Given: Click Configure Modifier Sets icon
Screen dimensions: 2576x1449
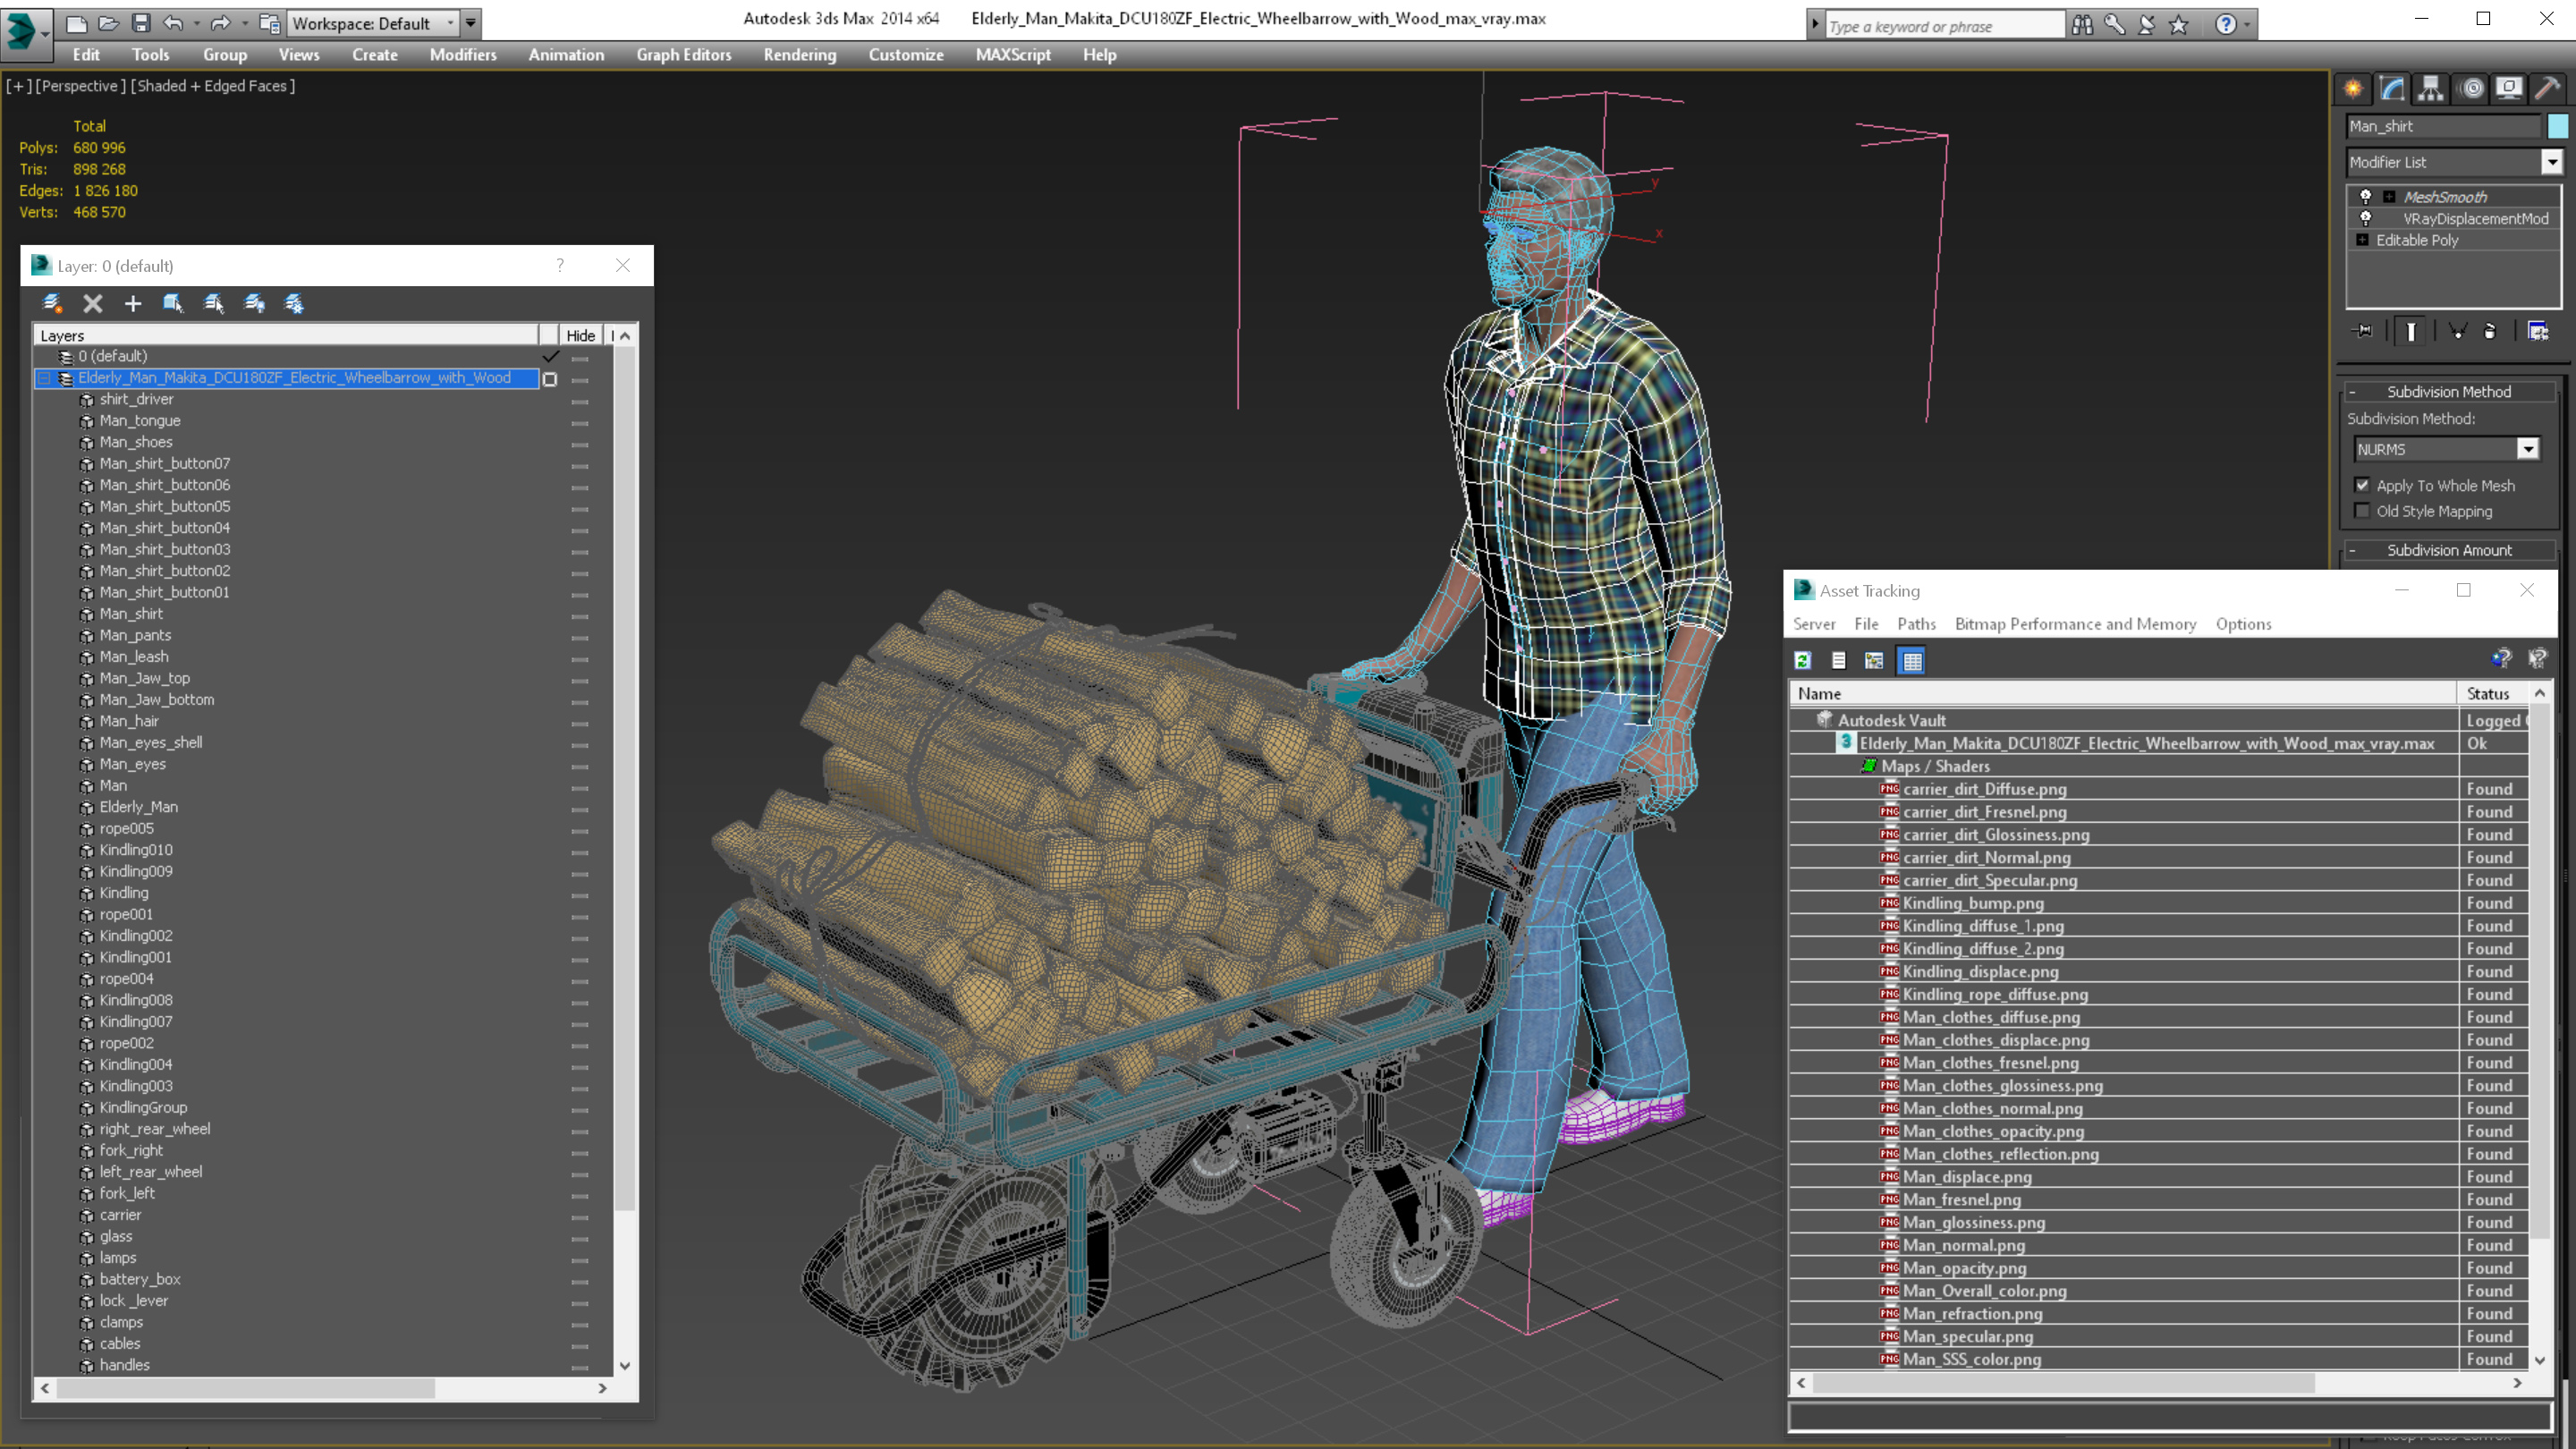Looking at the screenshot, I should [x=2538, y=331].
